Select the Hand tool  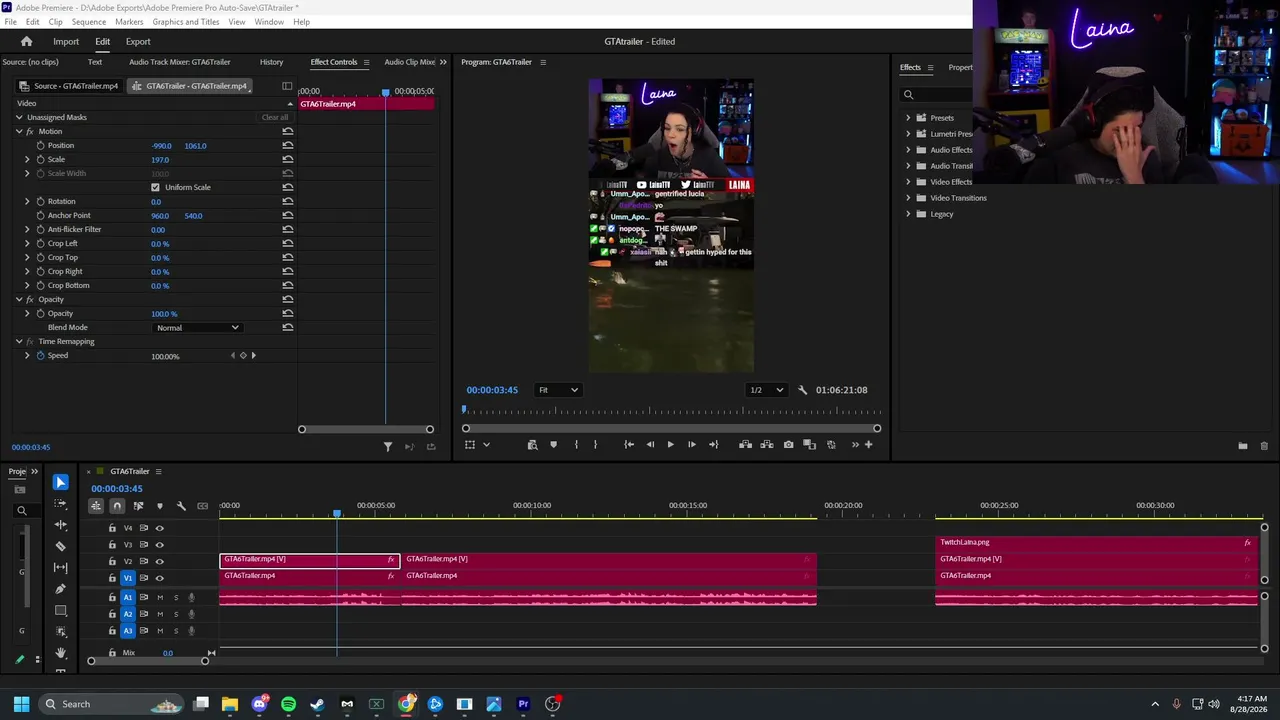[x=60, y=652]
